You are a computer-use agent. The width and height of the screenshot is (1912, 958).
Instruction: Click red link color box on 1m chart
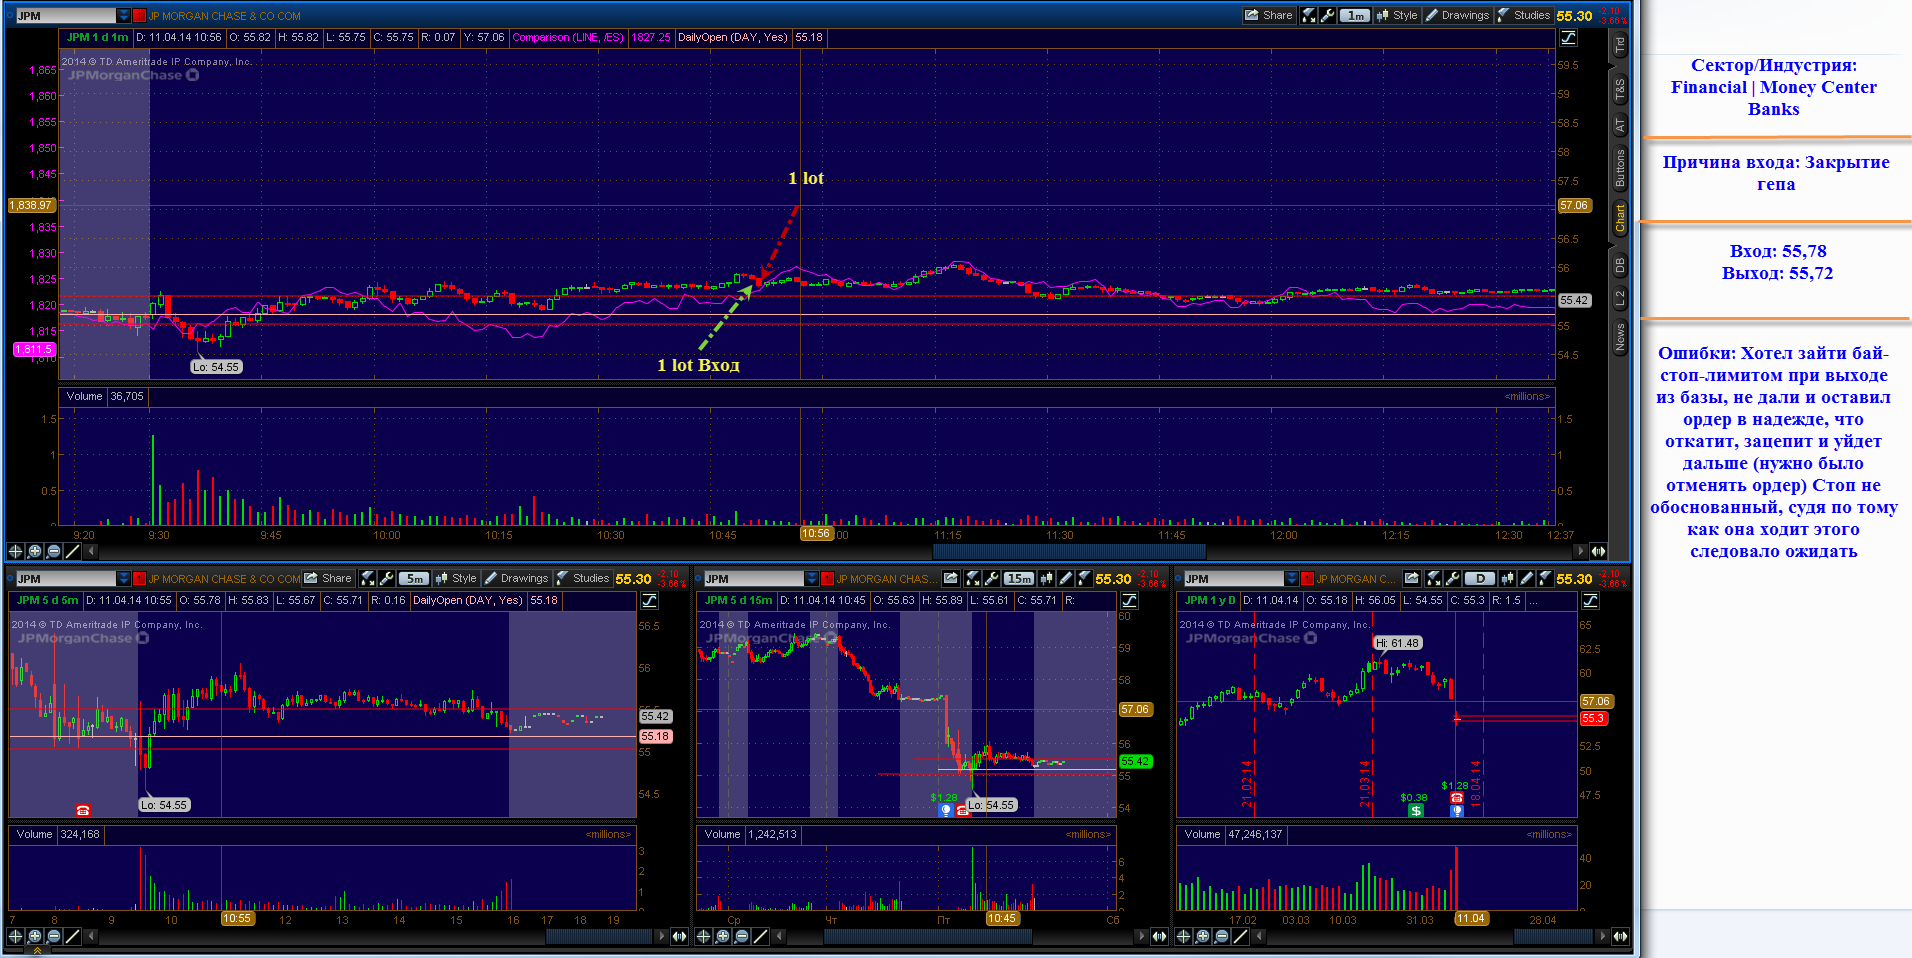[139, 16]
